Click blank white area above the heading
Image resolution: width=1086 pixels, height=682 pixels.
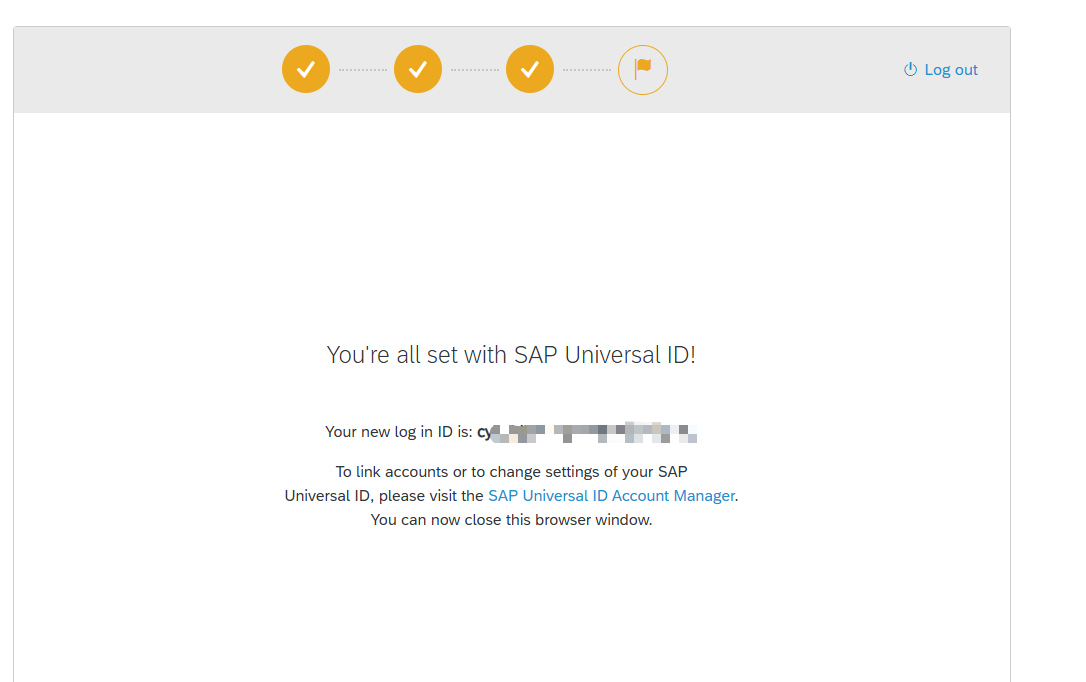point(511,220)
